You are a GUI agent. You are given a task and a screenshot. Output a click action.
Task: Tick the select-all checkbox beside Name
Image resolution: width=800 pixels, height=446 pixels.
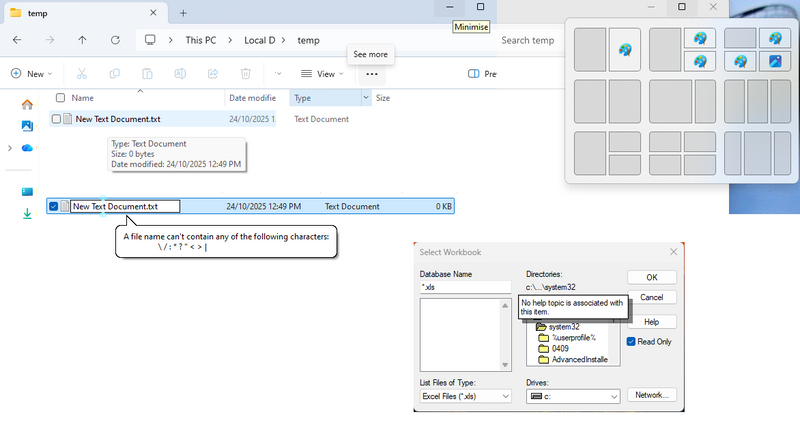point(60,98)
